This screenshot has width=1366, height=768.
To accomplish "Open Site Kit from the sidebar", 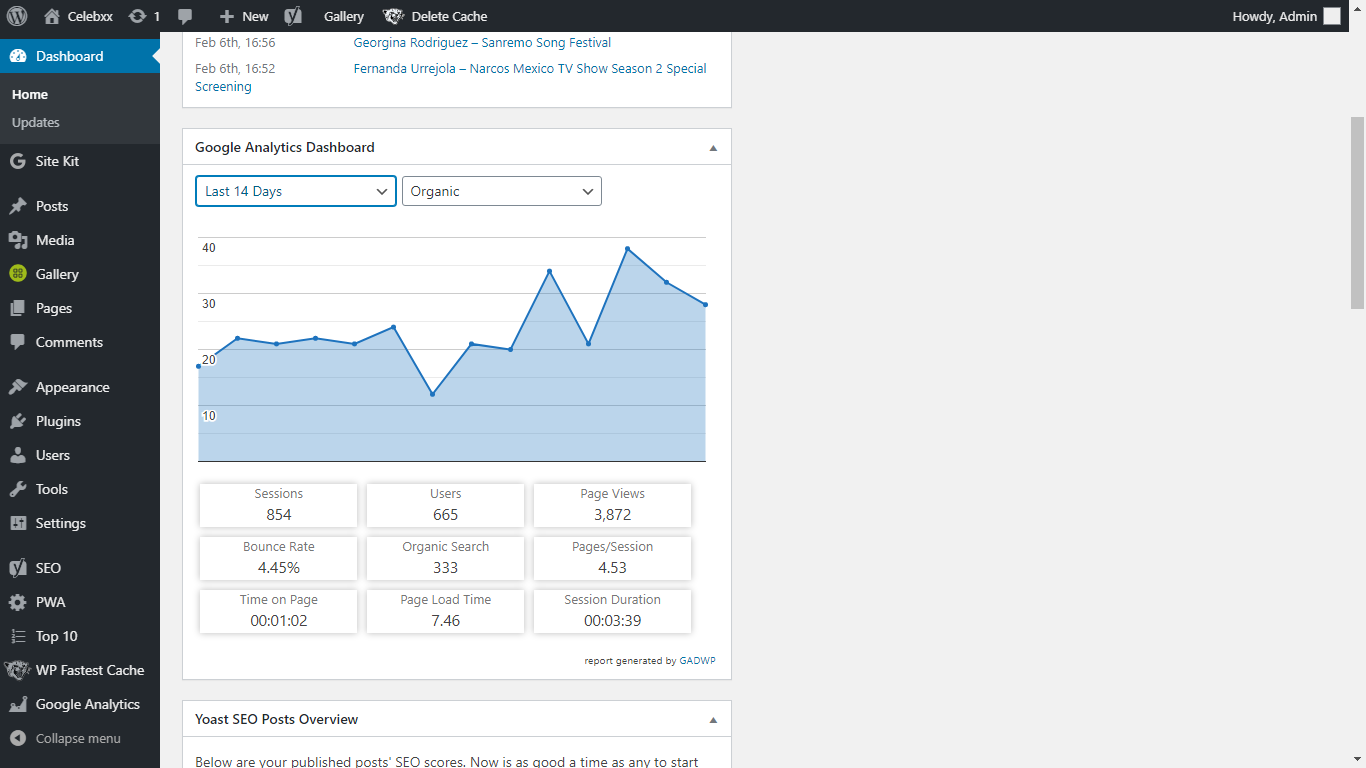I will point(57,161).
